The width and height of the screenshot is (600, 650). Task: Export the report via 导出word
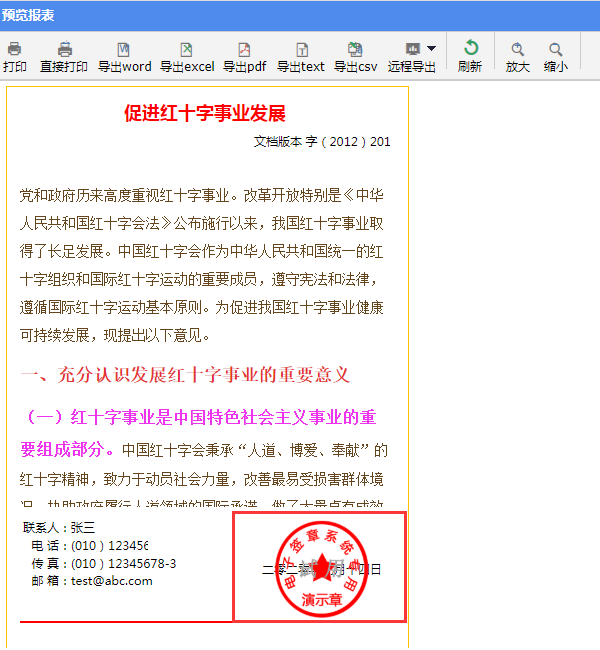(124, 49)
